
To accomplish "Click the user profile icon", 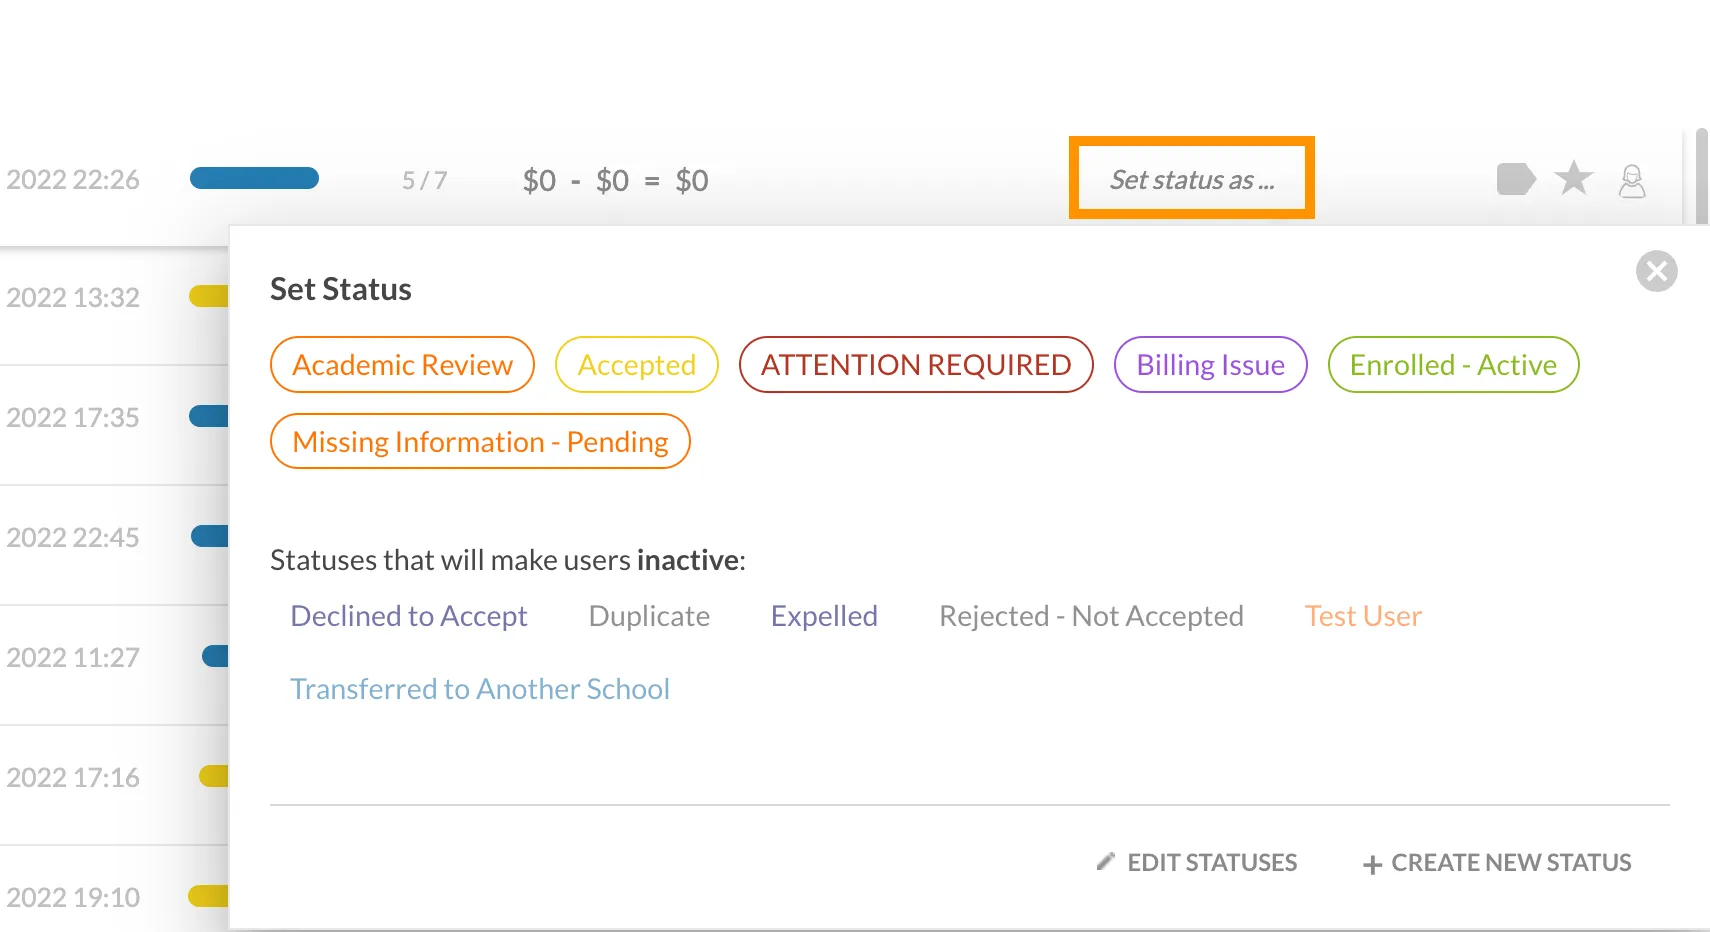I will pos(1632,181).
